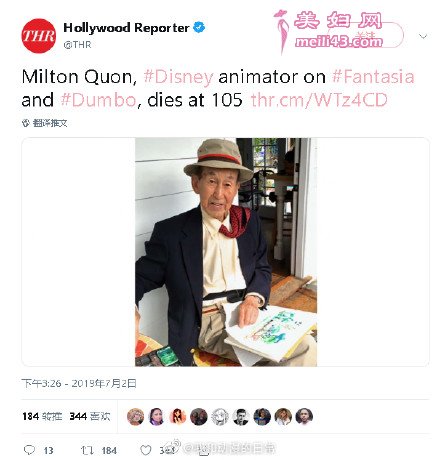View the 344 likes list
This screenshot has width=440, height=460.
click(90, 416)
